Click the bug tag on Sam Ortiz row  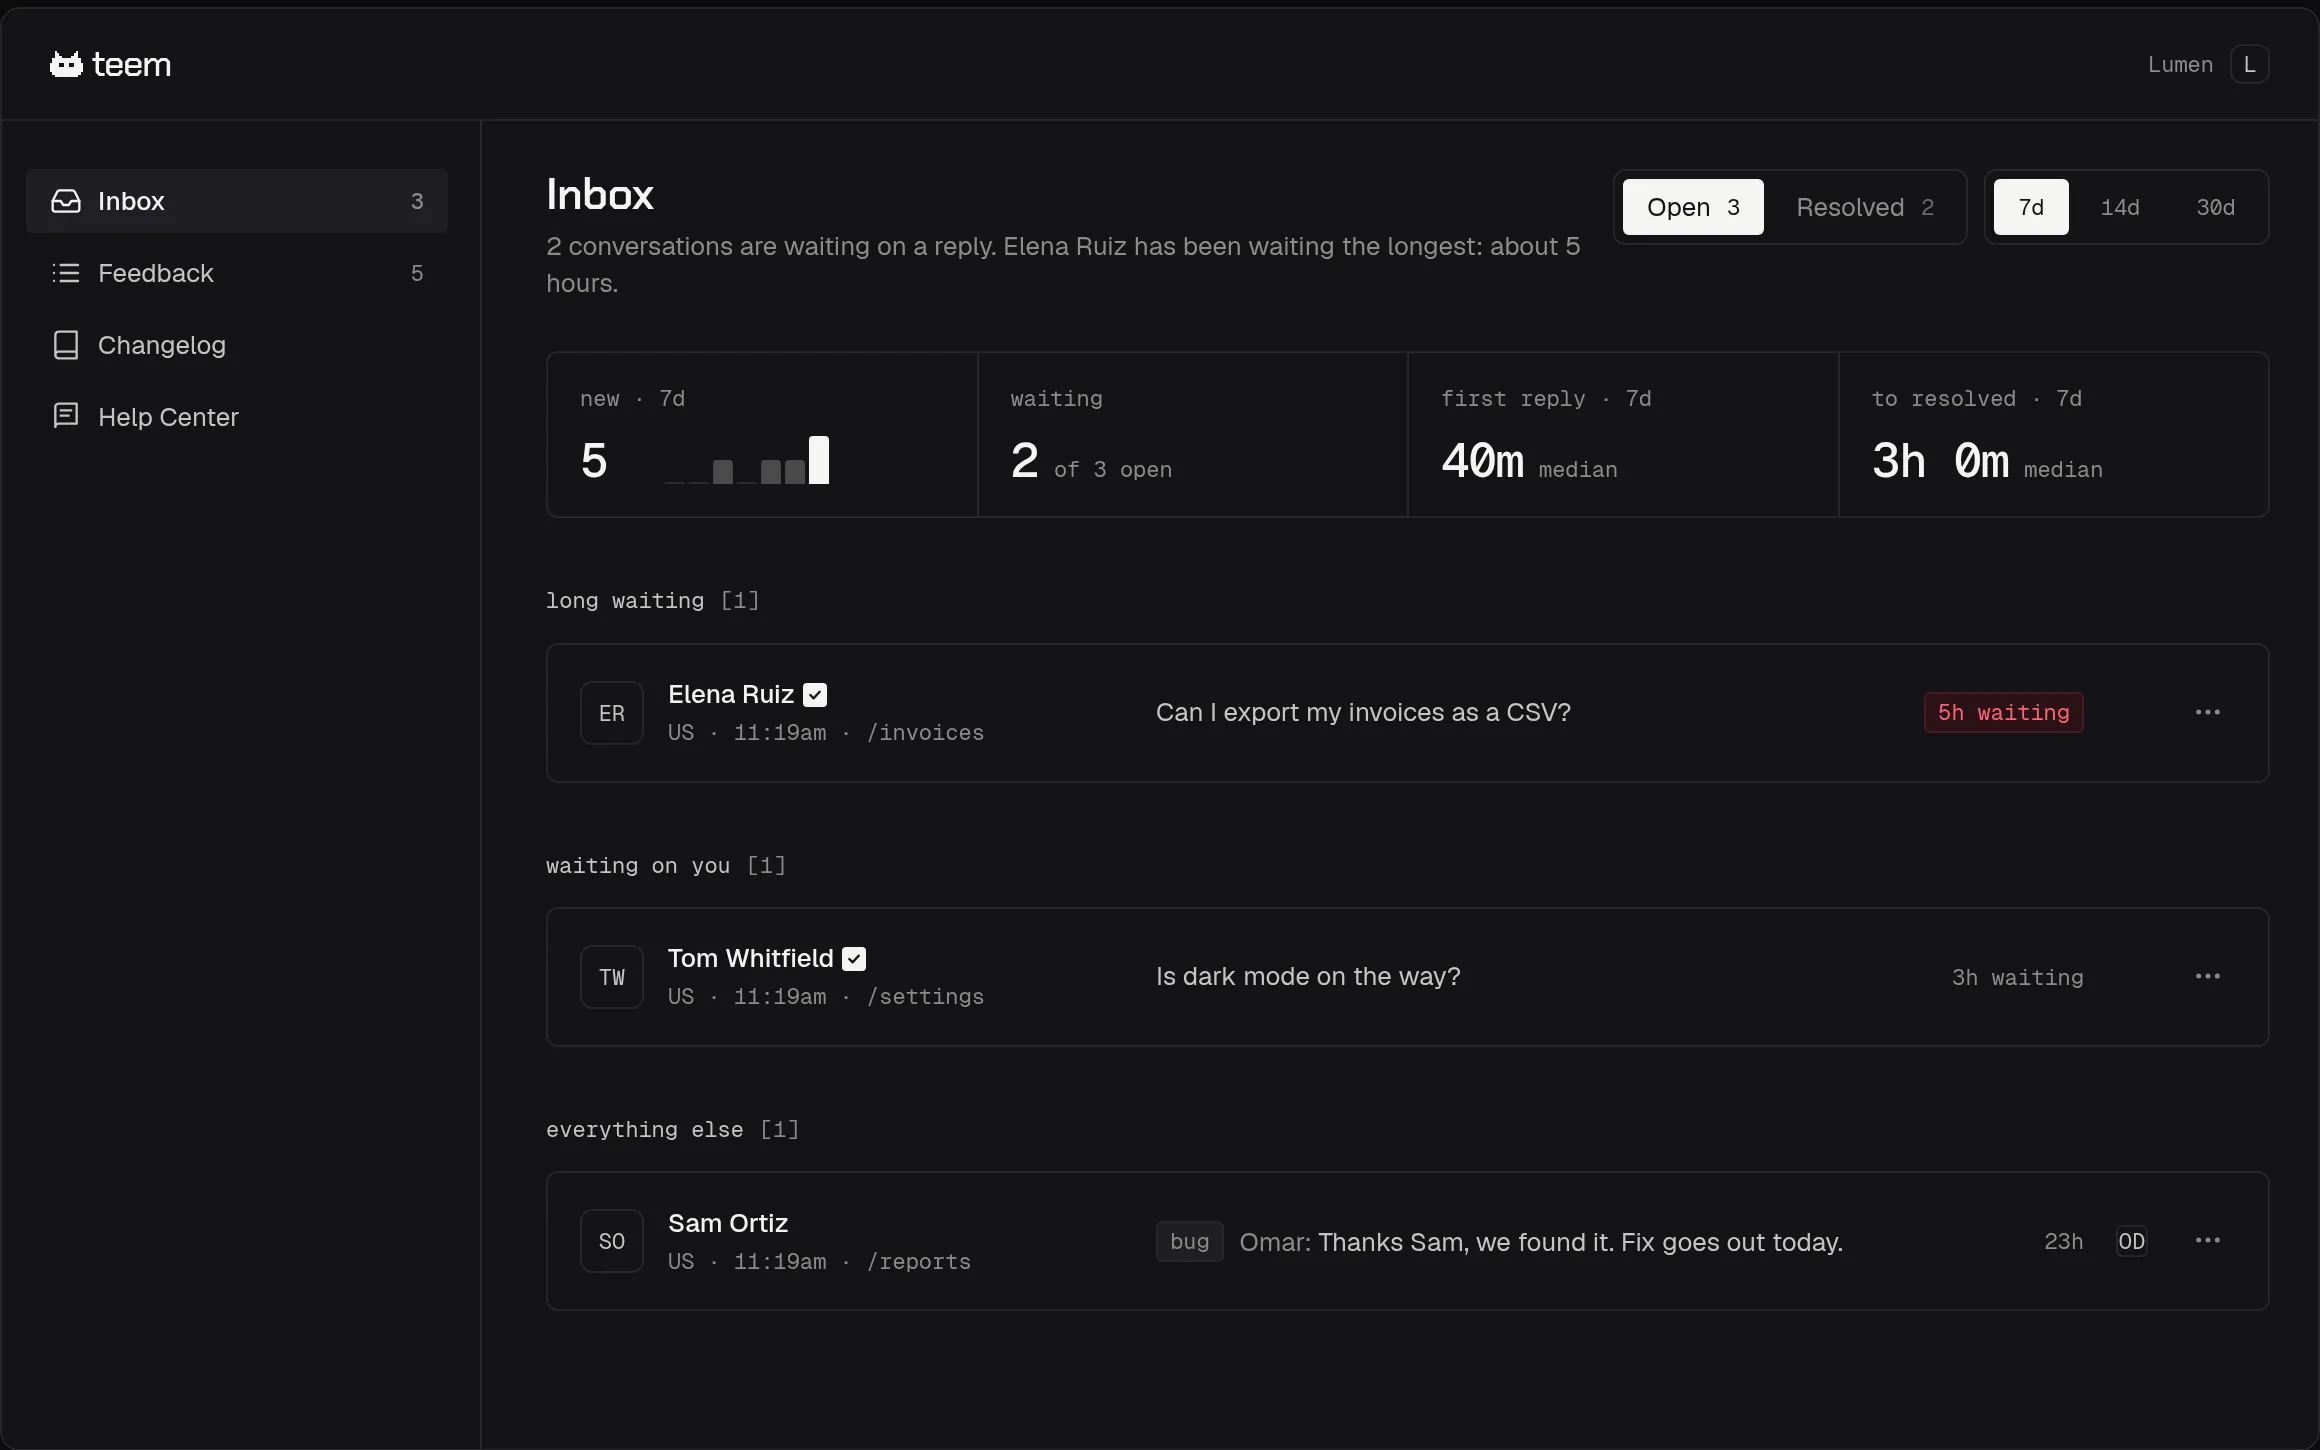1190,1241
